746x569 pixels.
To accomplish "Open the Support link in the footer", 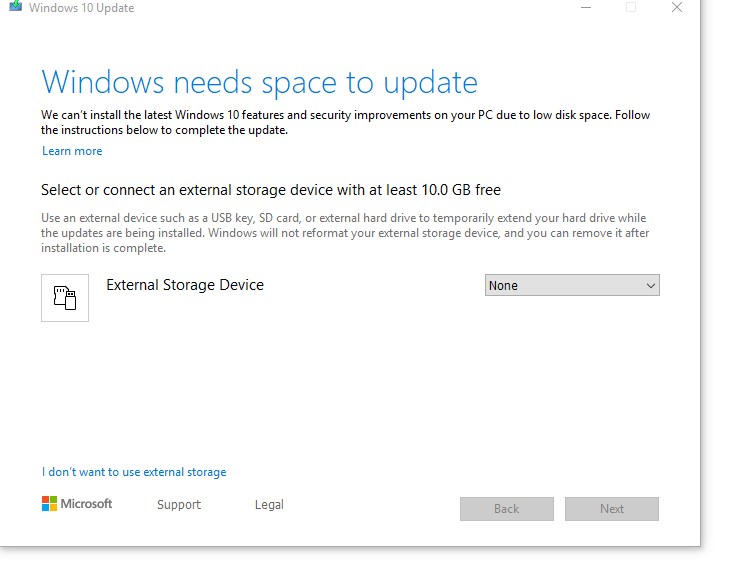I will point(179,505).
